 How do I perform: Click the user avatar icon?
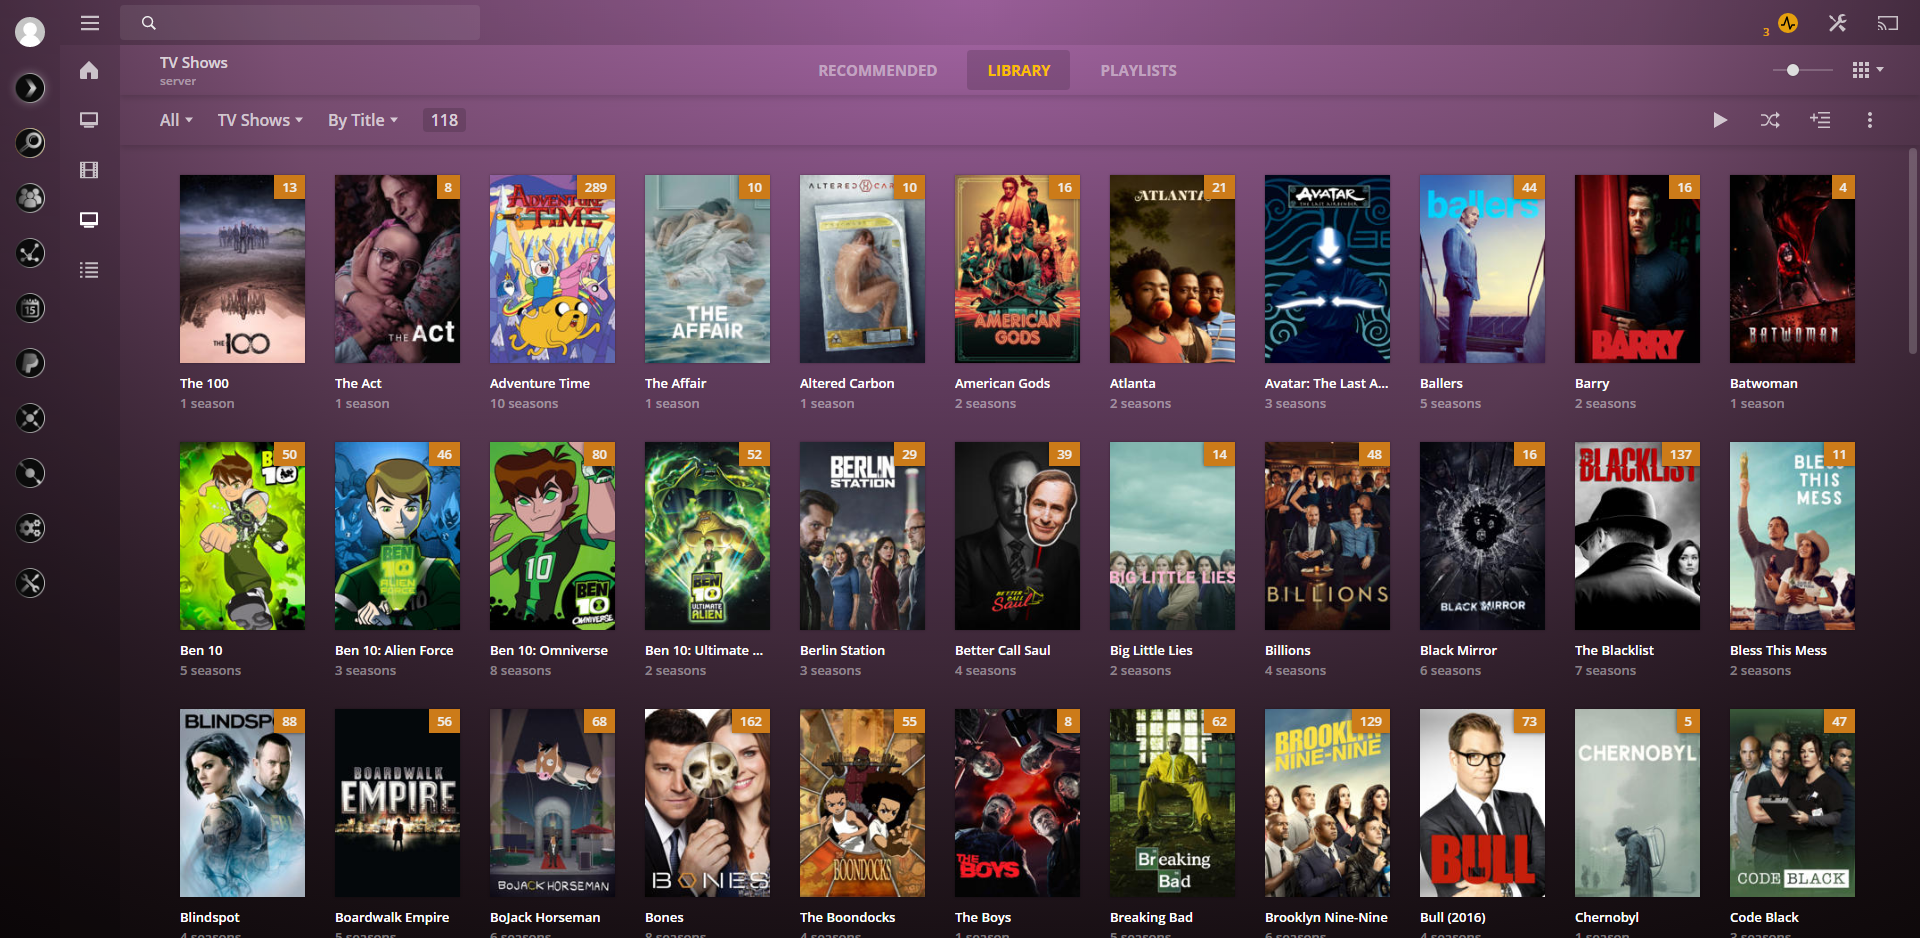point(30,32)
